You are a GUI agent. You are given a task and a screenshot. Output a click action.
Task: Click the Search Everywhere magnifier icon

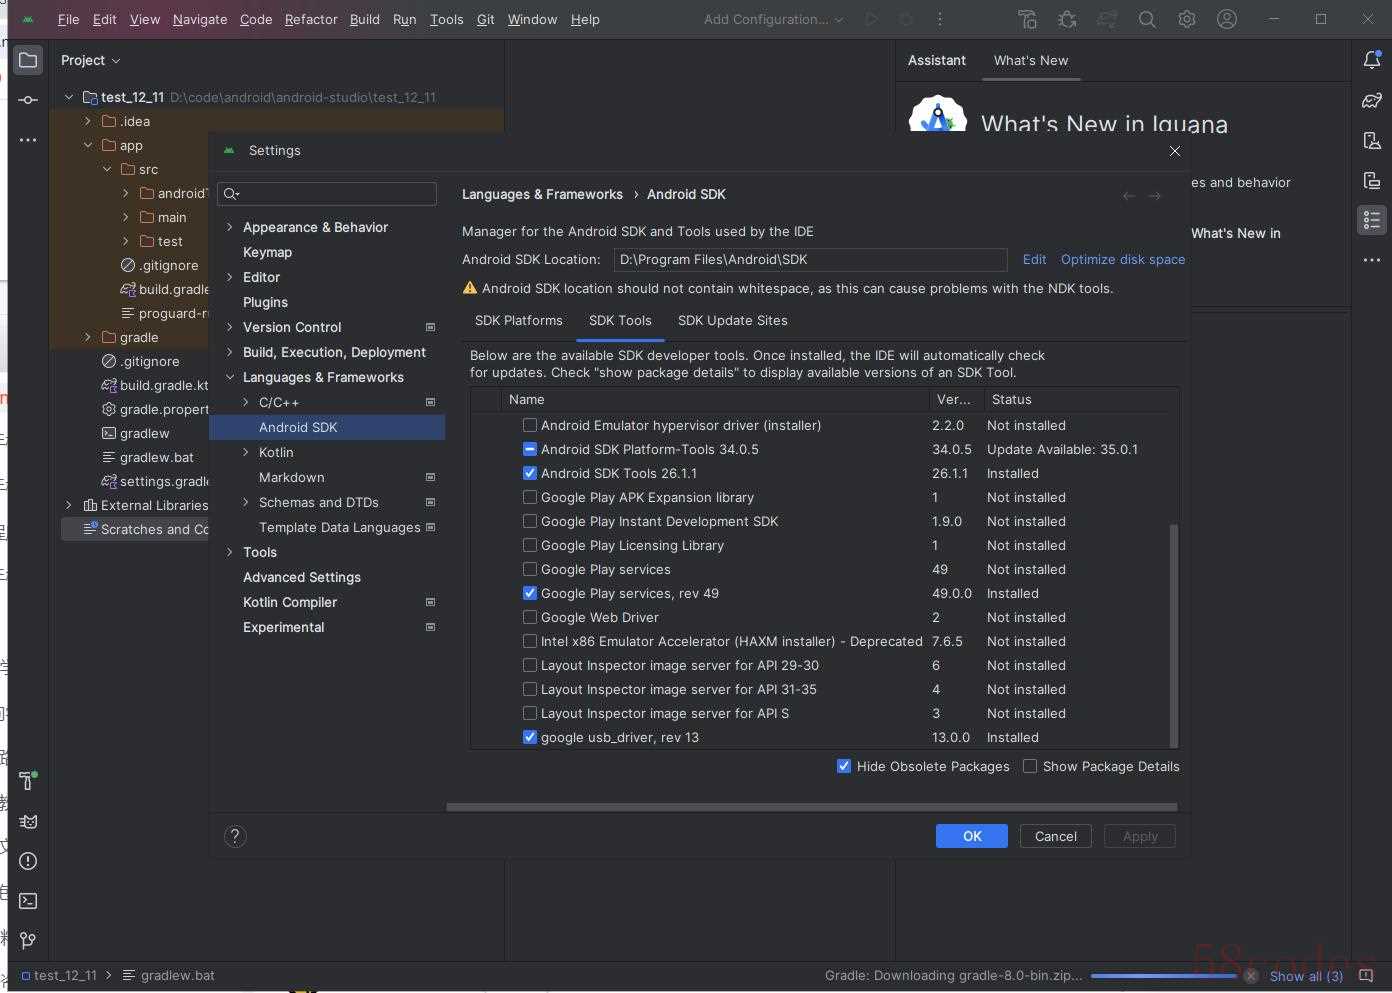[1147, 19]
